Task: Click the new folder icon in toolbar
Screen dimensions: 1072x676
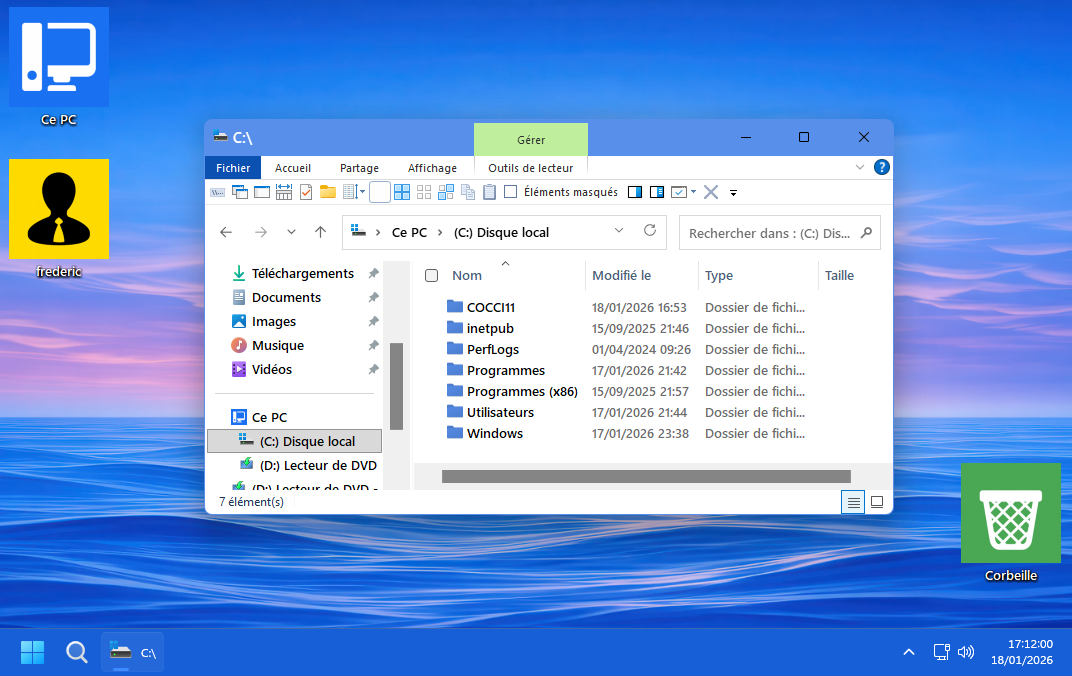Action: [x=328, y=192]
